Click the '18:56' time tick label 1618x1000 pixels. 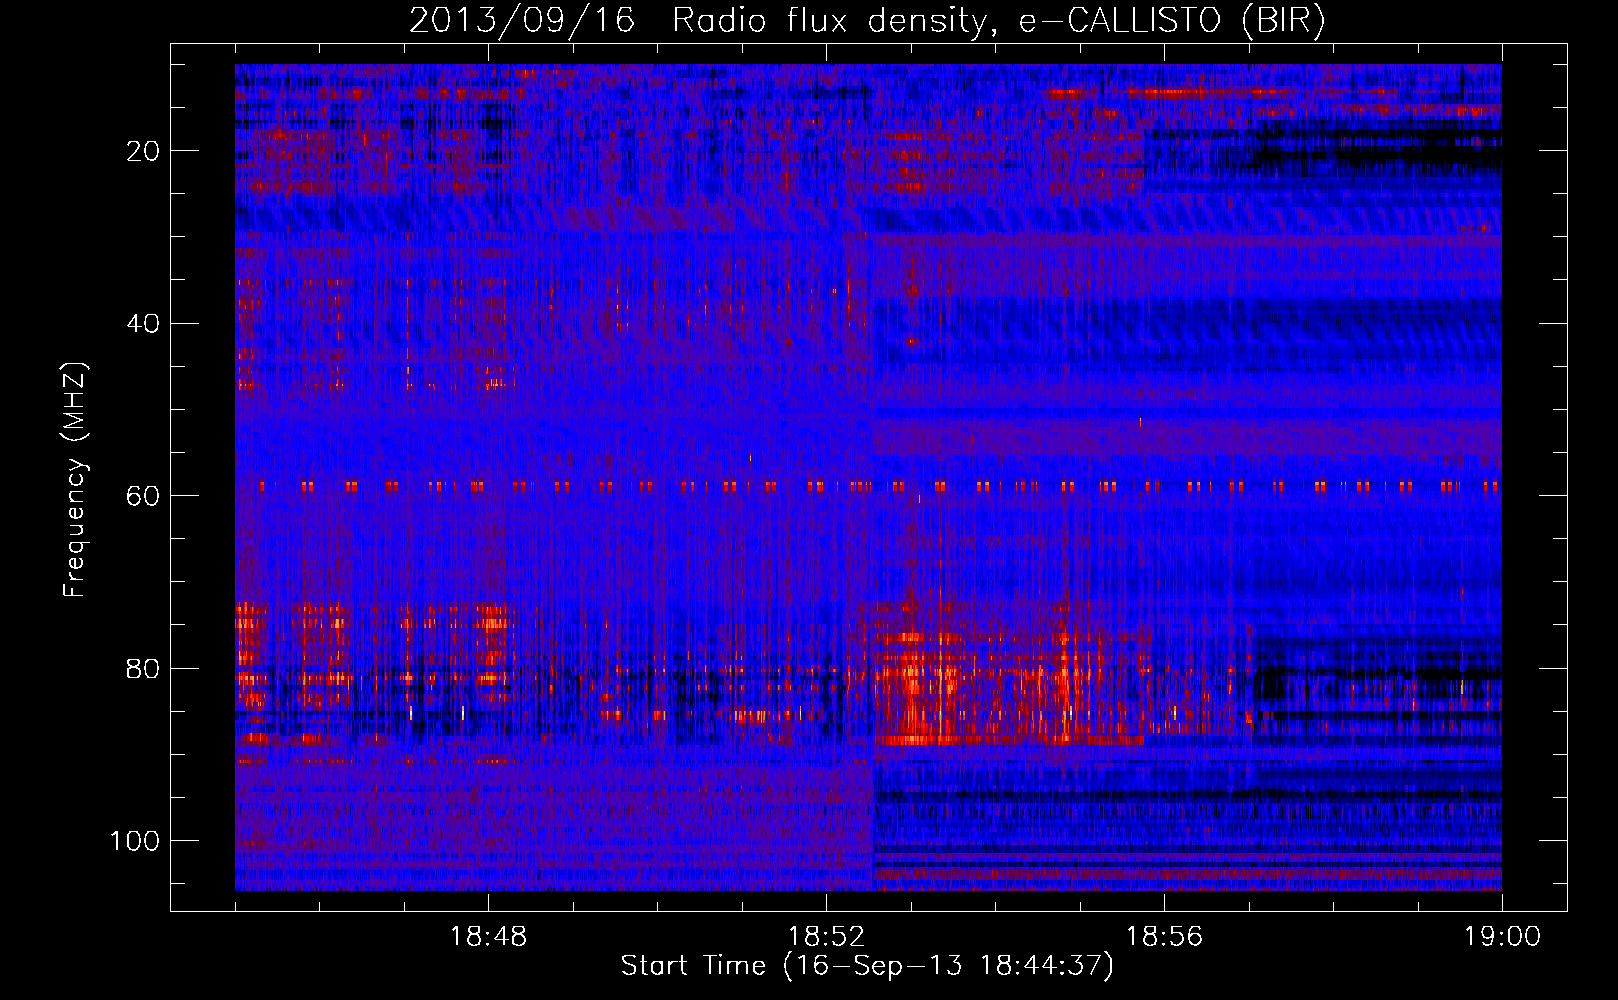coord(1164,937)
